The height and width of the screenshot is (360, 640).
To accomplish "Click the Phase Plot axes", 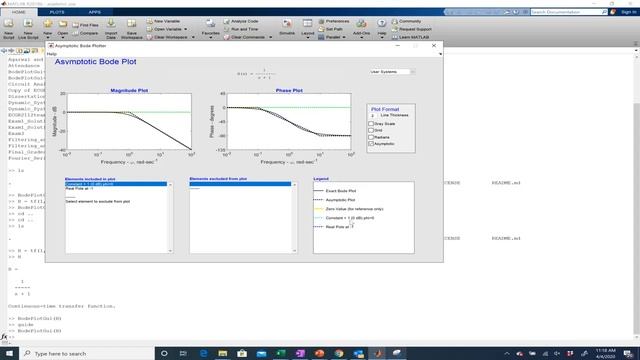I will point(289,121).
